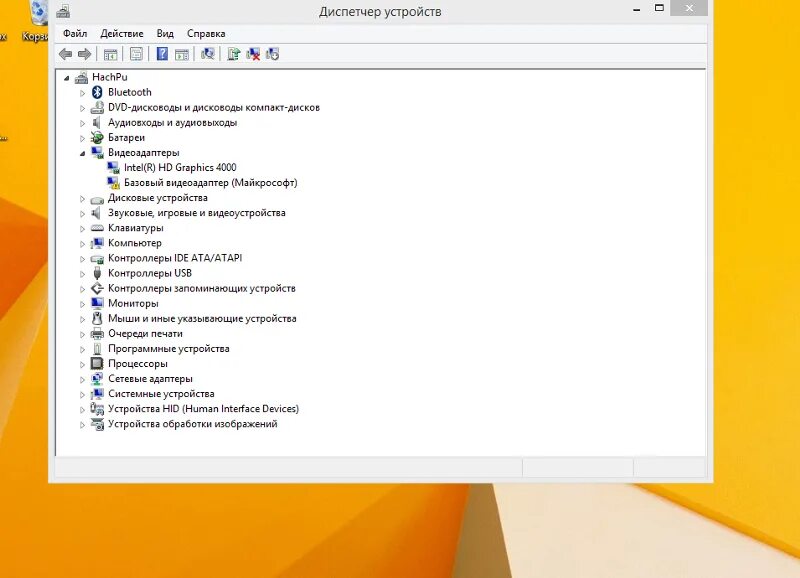Click the Disable device down-arrow icon
Screen dimensions: 800x578
pos(272,54)
